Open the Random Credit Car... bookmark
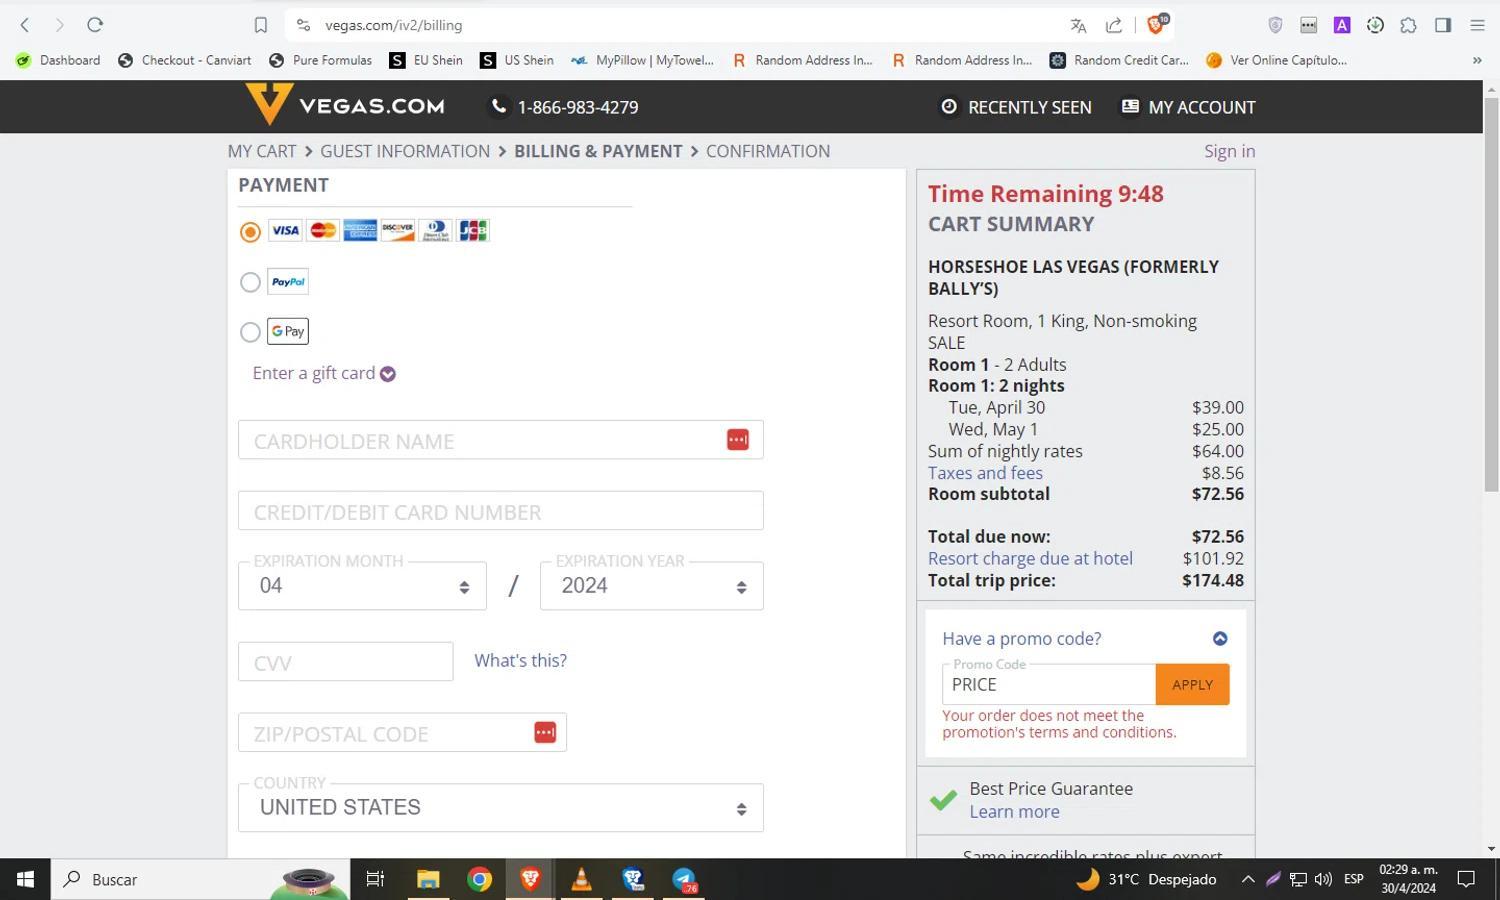The height and width of the screenshot is (900, 1500). [x=1119, y=60]
